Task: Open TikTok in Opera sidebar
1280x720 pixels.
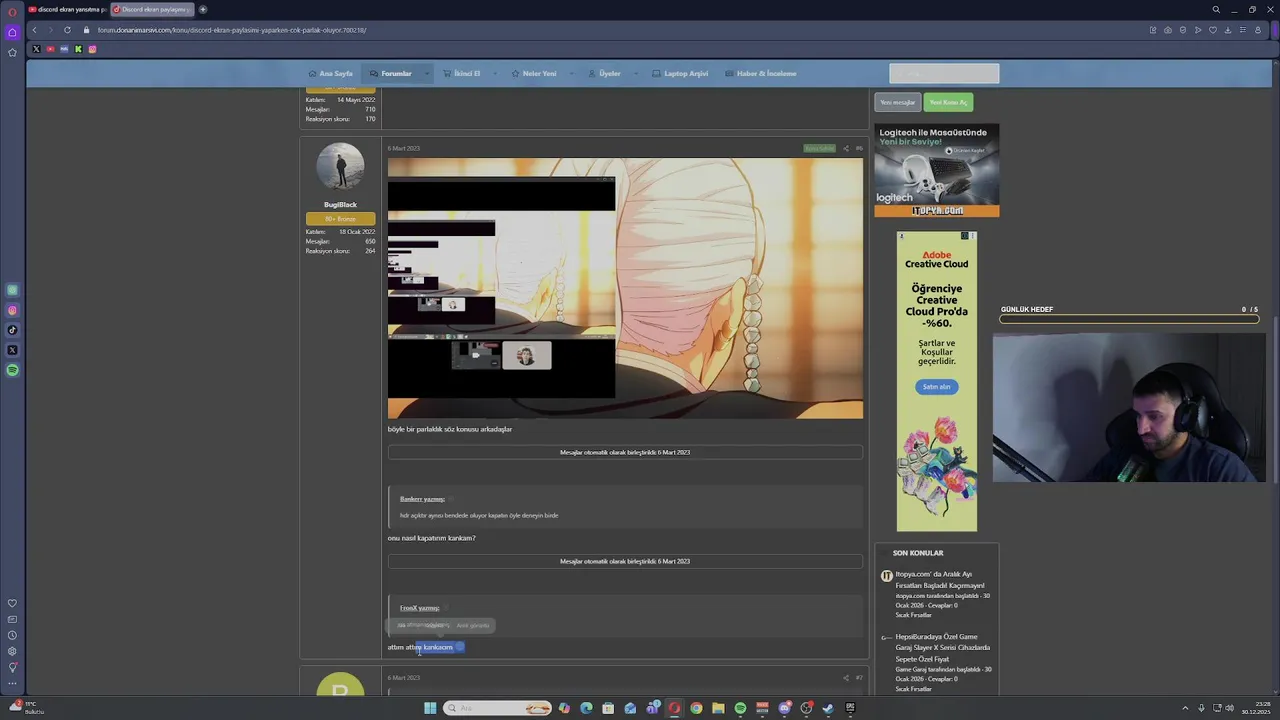Action: point(12,330)
